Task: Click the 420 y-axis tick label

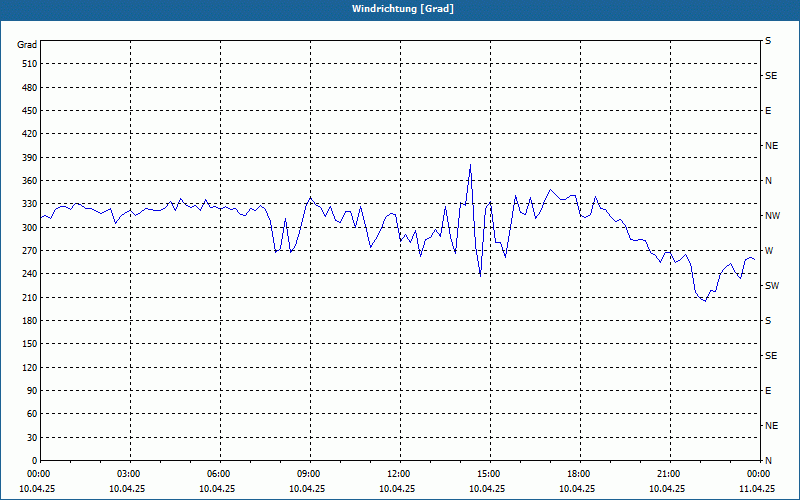Action: pyautogui.click(x=29, y=134)
